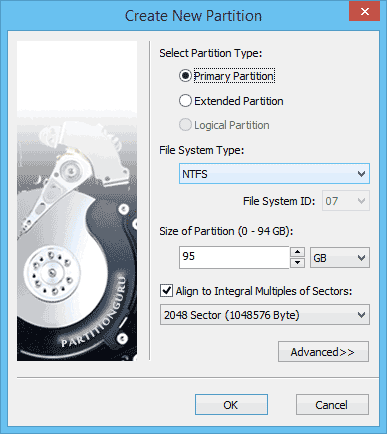Screen dimensions: 387x434
Task: Click the partition size field showing 95
Action: pos(234,257)
